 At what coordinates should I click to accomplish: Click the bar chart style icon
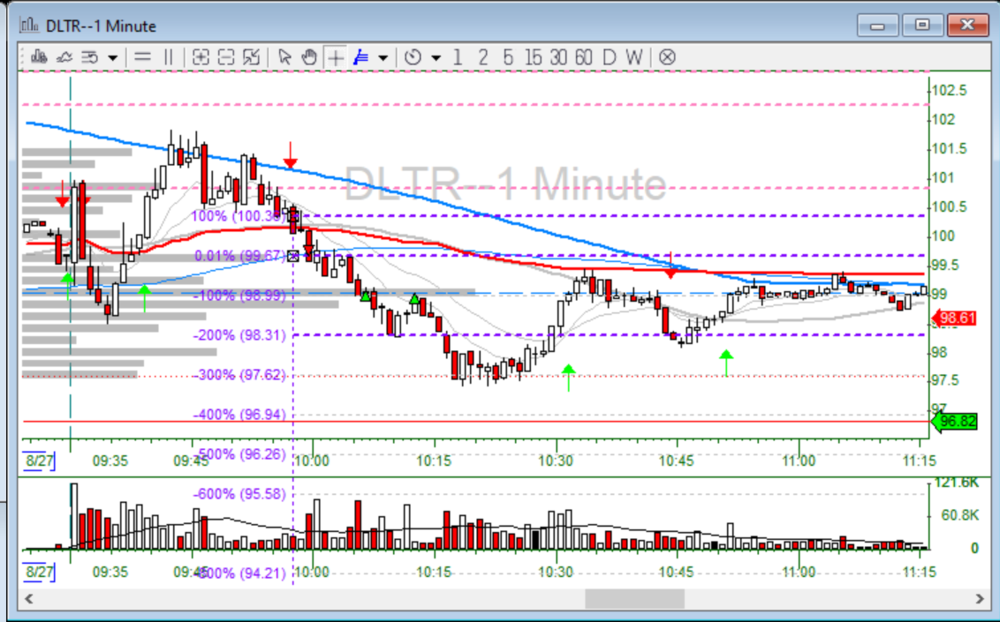coord(39,57)
